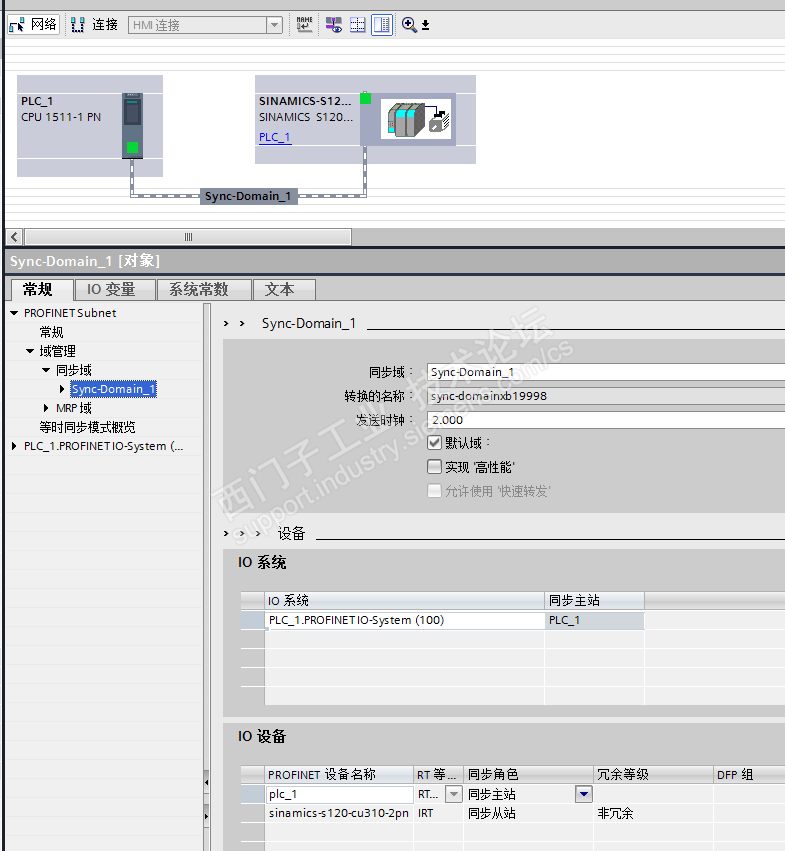This screenshot has height=851, width=785.
Task: Select the sinamics-s120-cu310-2pn device row
Action: (x=339, y=814)
